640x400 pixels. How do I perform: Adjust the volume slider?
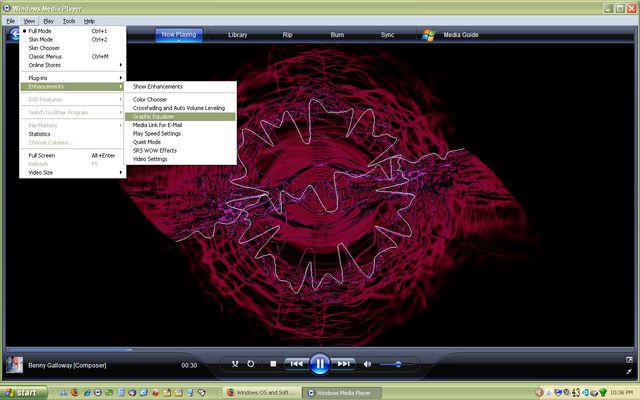397,364
